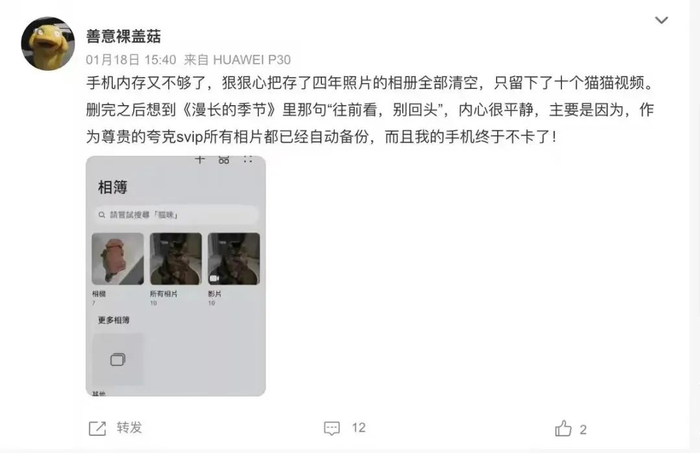Expand the post options chevron
This screenshot has width=700, height=453.
click(661, 20)
